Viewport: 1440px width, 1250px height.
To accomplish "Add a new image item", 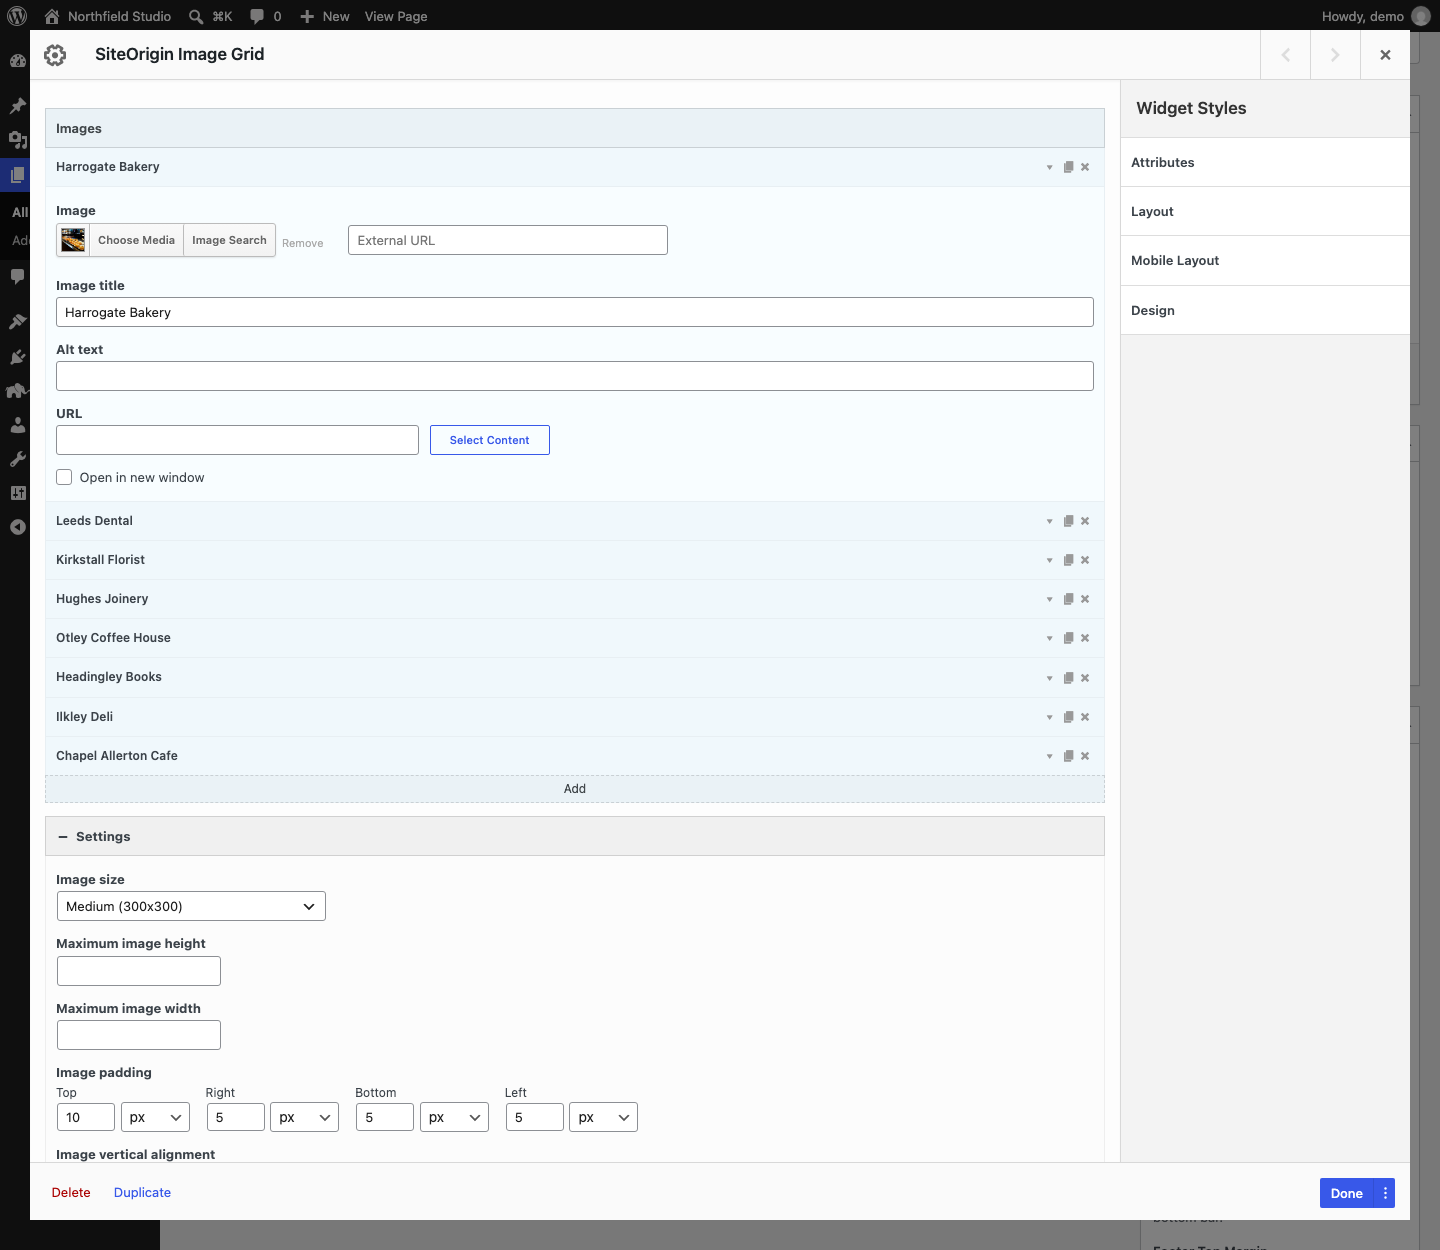I will pos(575,789).
